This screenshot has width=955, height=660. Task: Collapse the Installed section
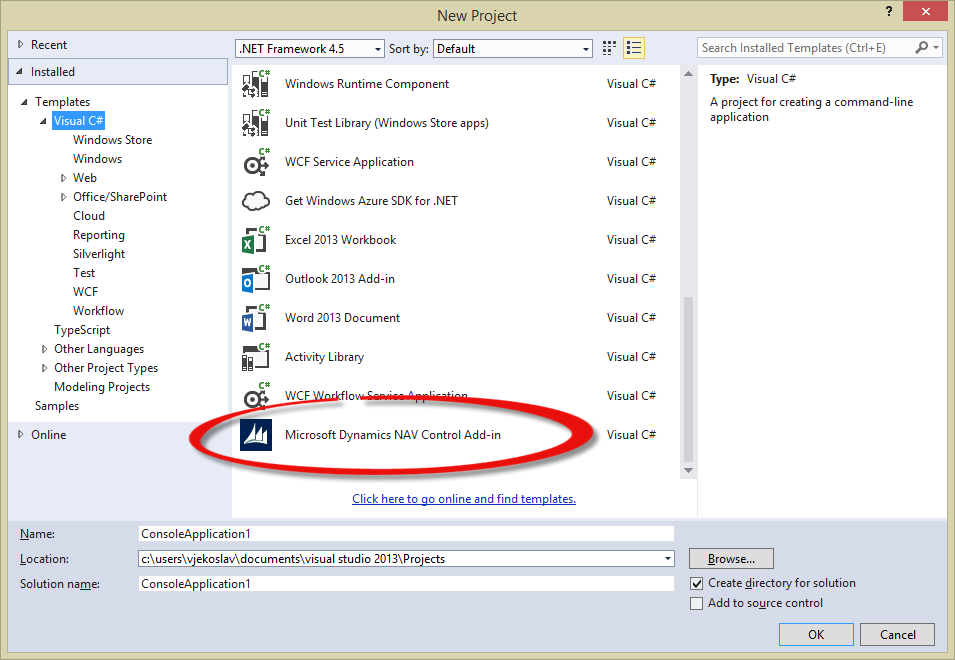19,71
